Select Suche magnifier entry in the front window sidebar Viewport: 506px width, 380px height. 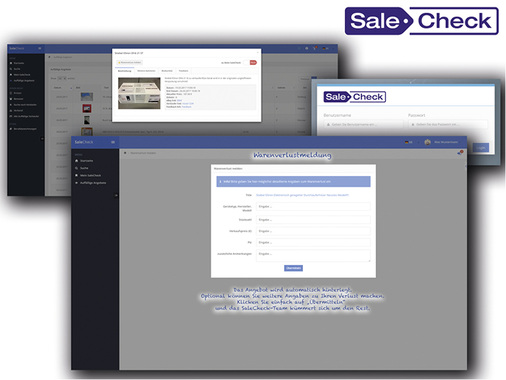82,168
